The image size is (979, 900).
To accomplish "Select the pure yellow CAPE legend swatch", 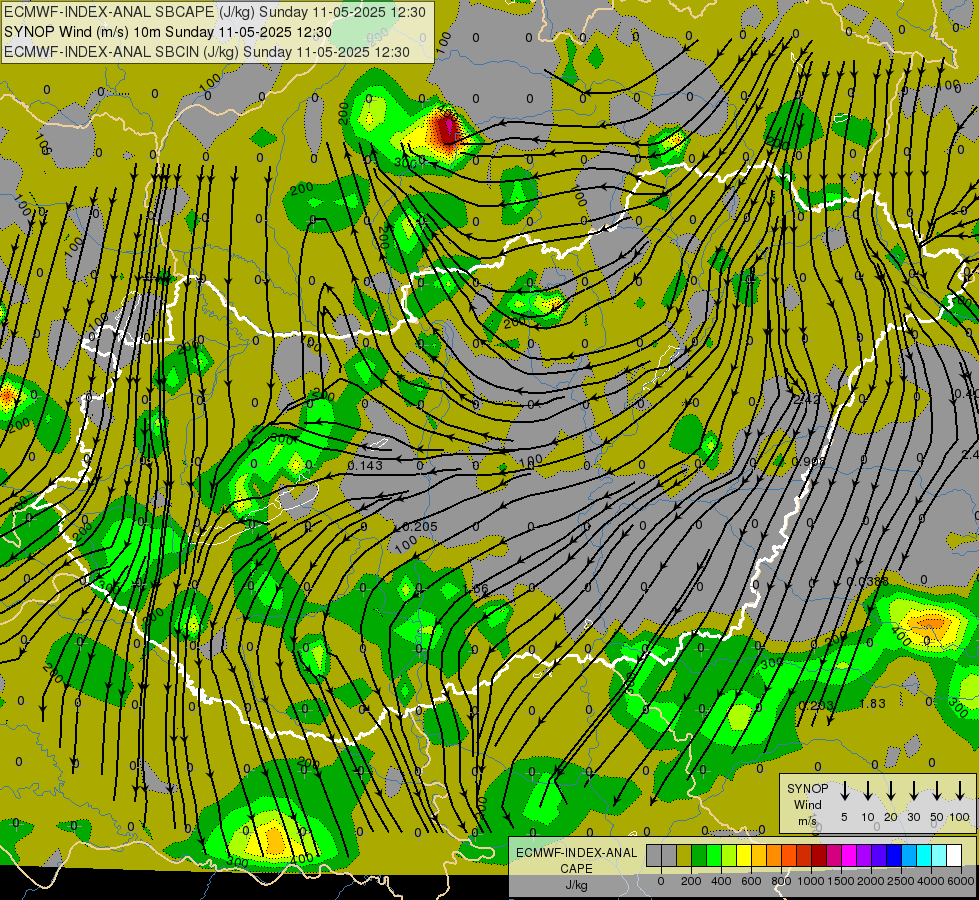I will (x=744, y=855).
